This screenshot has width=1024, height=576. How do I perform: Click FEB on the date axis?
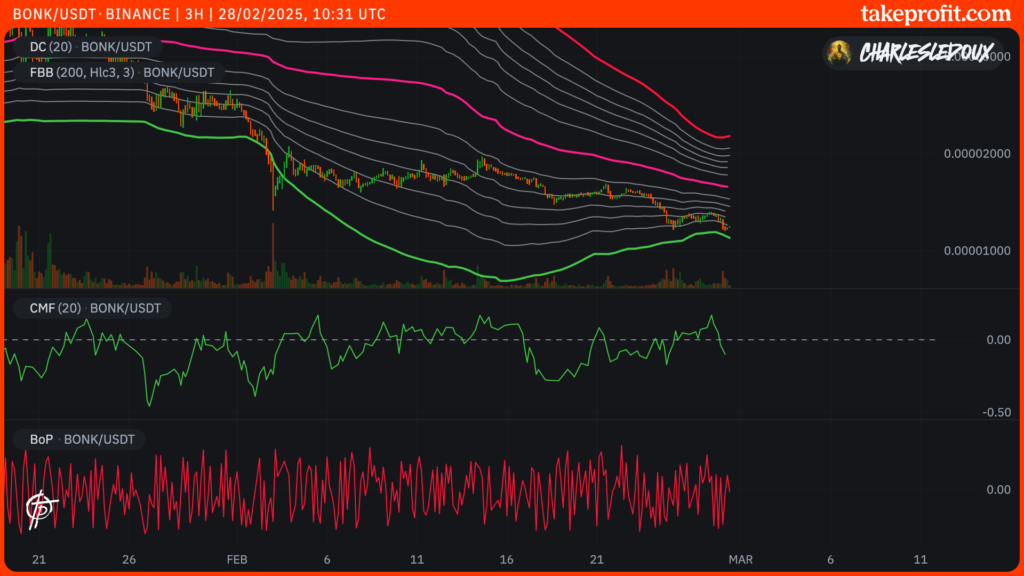pyautogui.click(x=237, y=560)
